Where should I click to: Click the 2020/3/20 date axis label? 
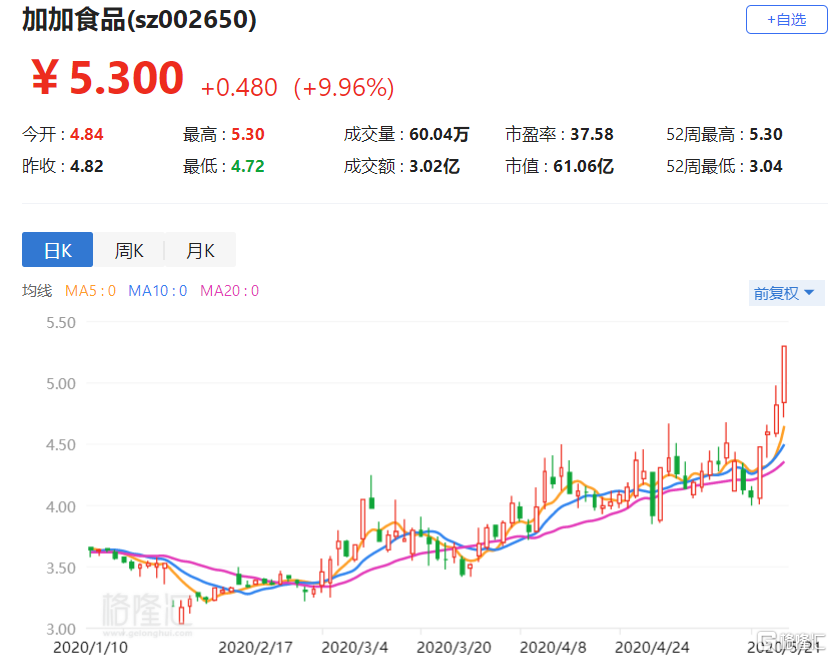[x=454, y=647]
